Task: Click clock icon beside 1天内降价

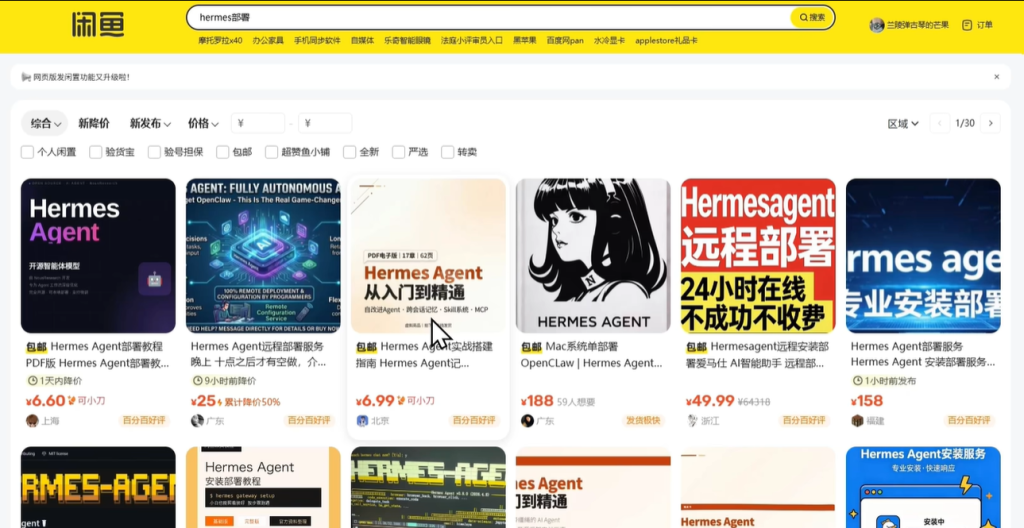Action: click(33, 380)
